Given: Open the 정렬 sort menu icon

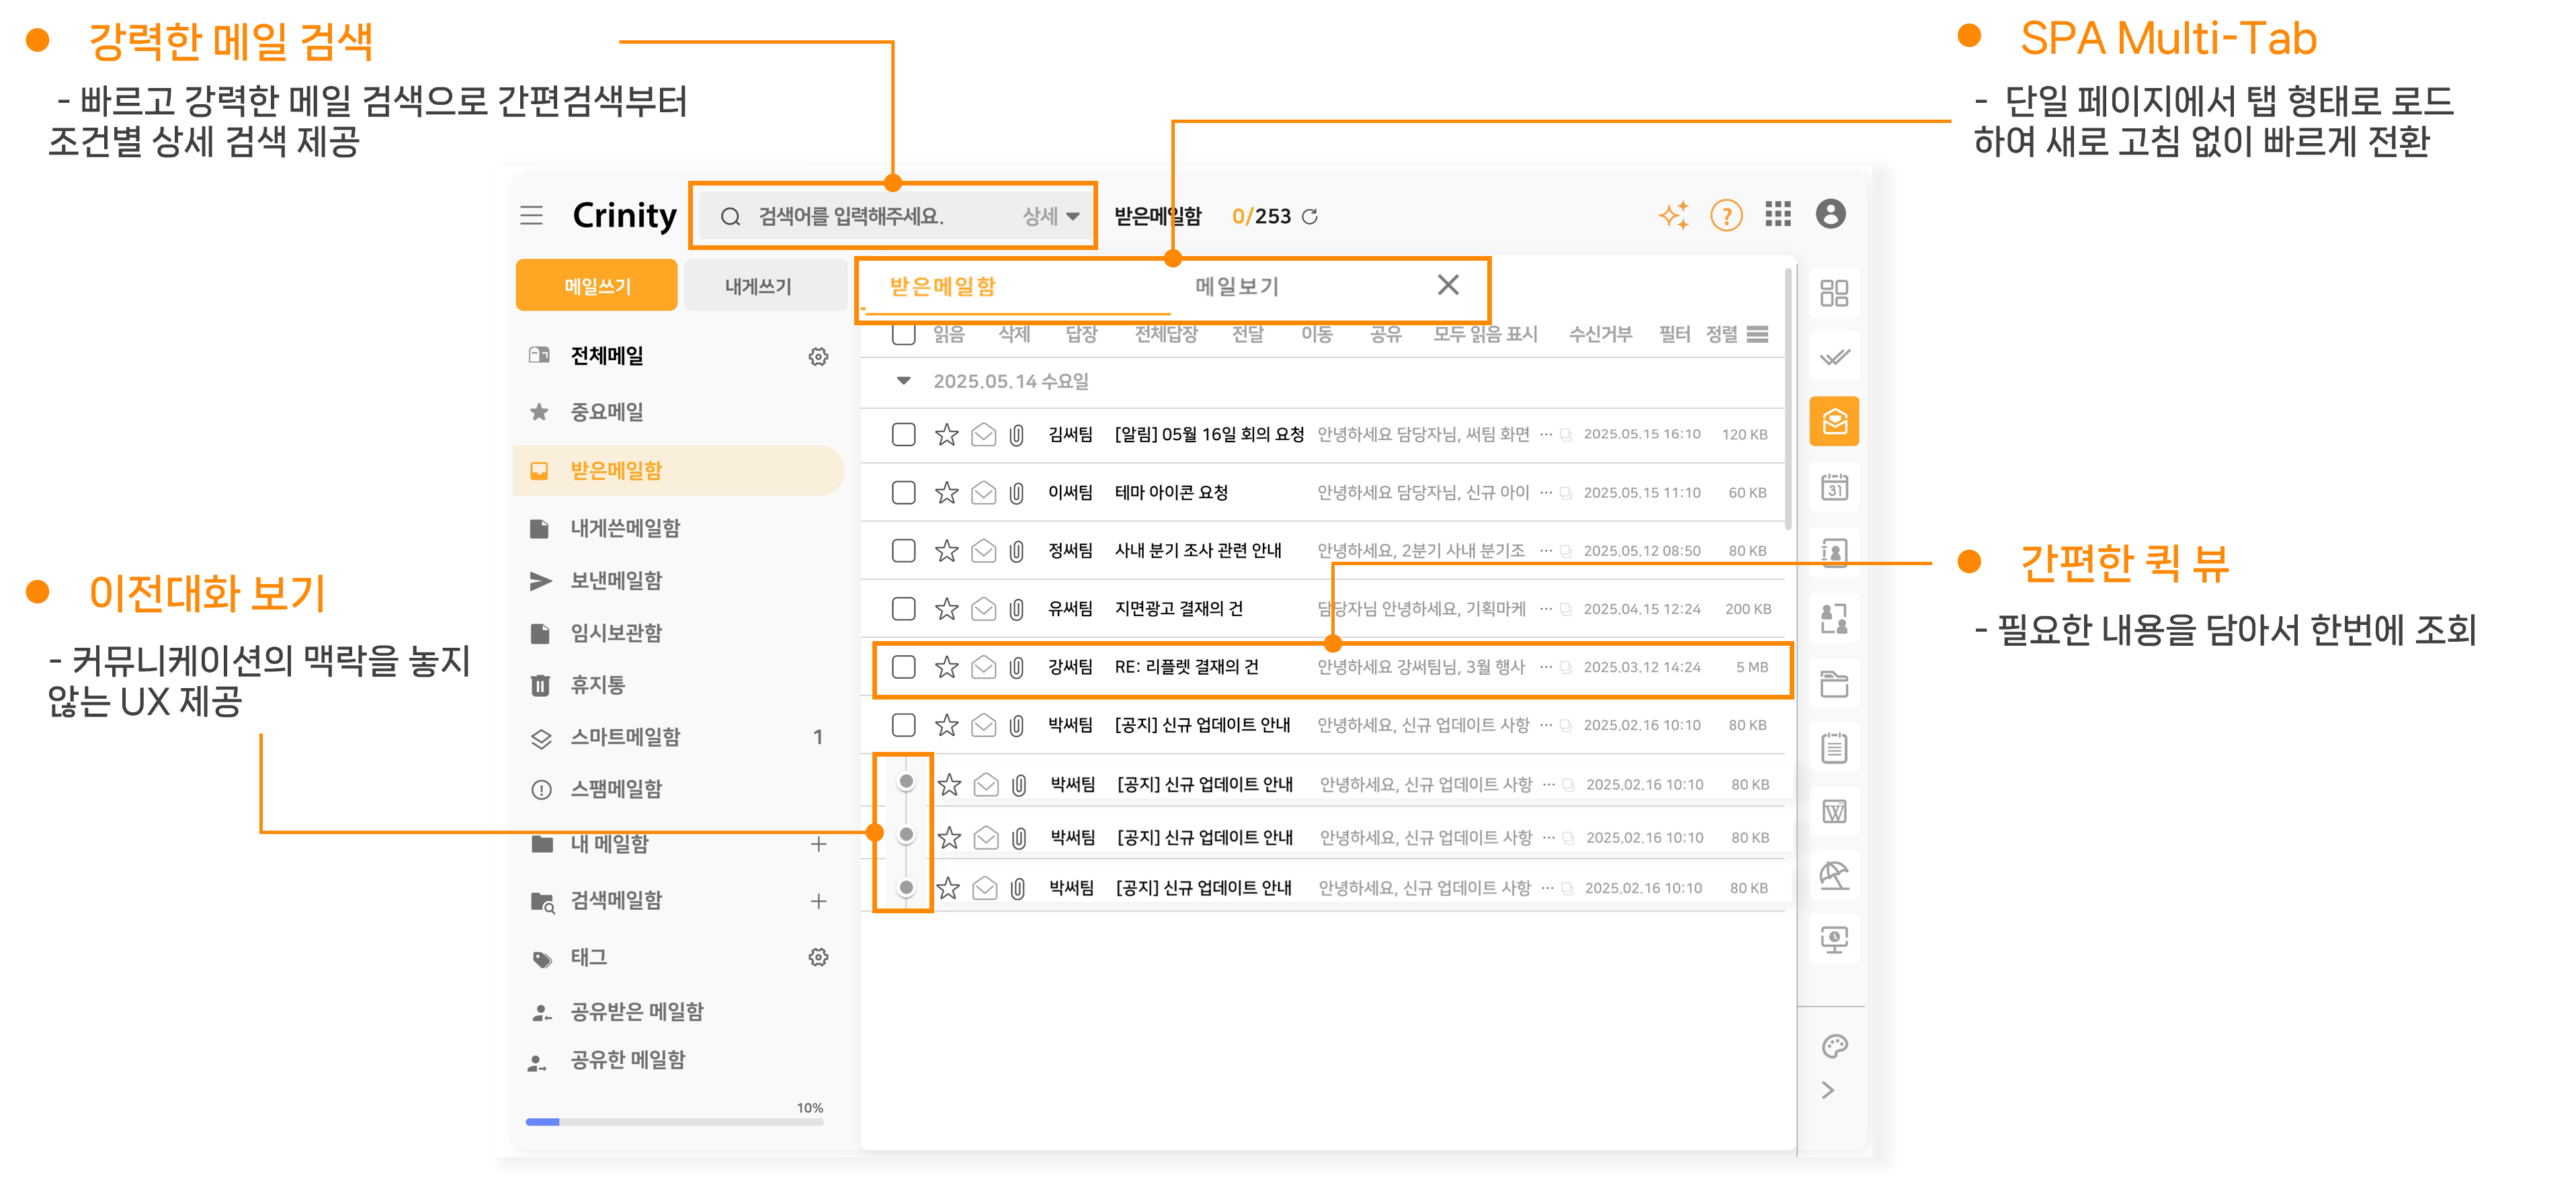Looking at the screenshot, I should 1757,334.
